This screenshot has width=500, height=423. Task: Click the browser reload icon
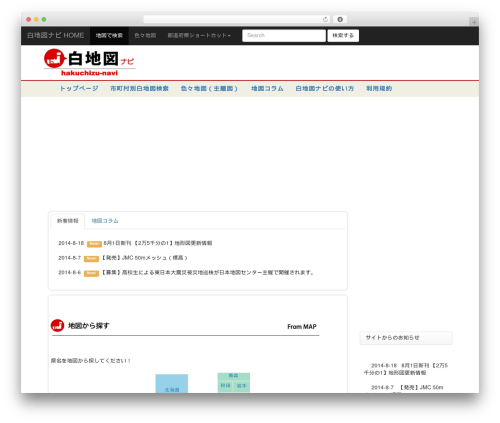325,19
